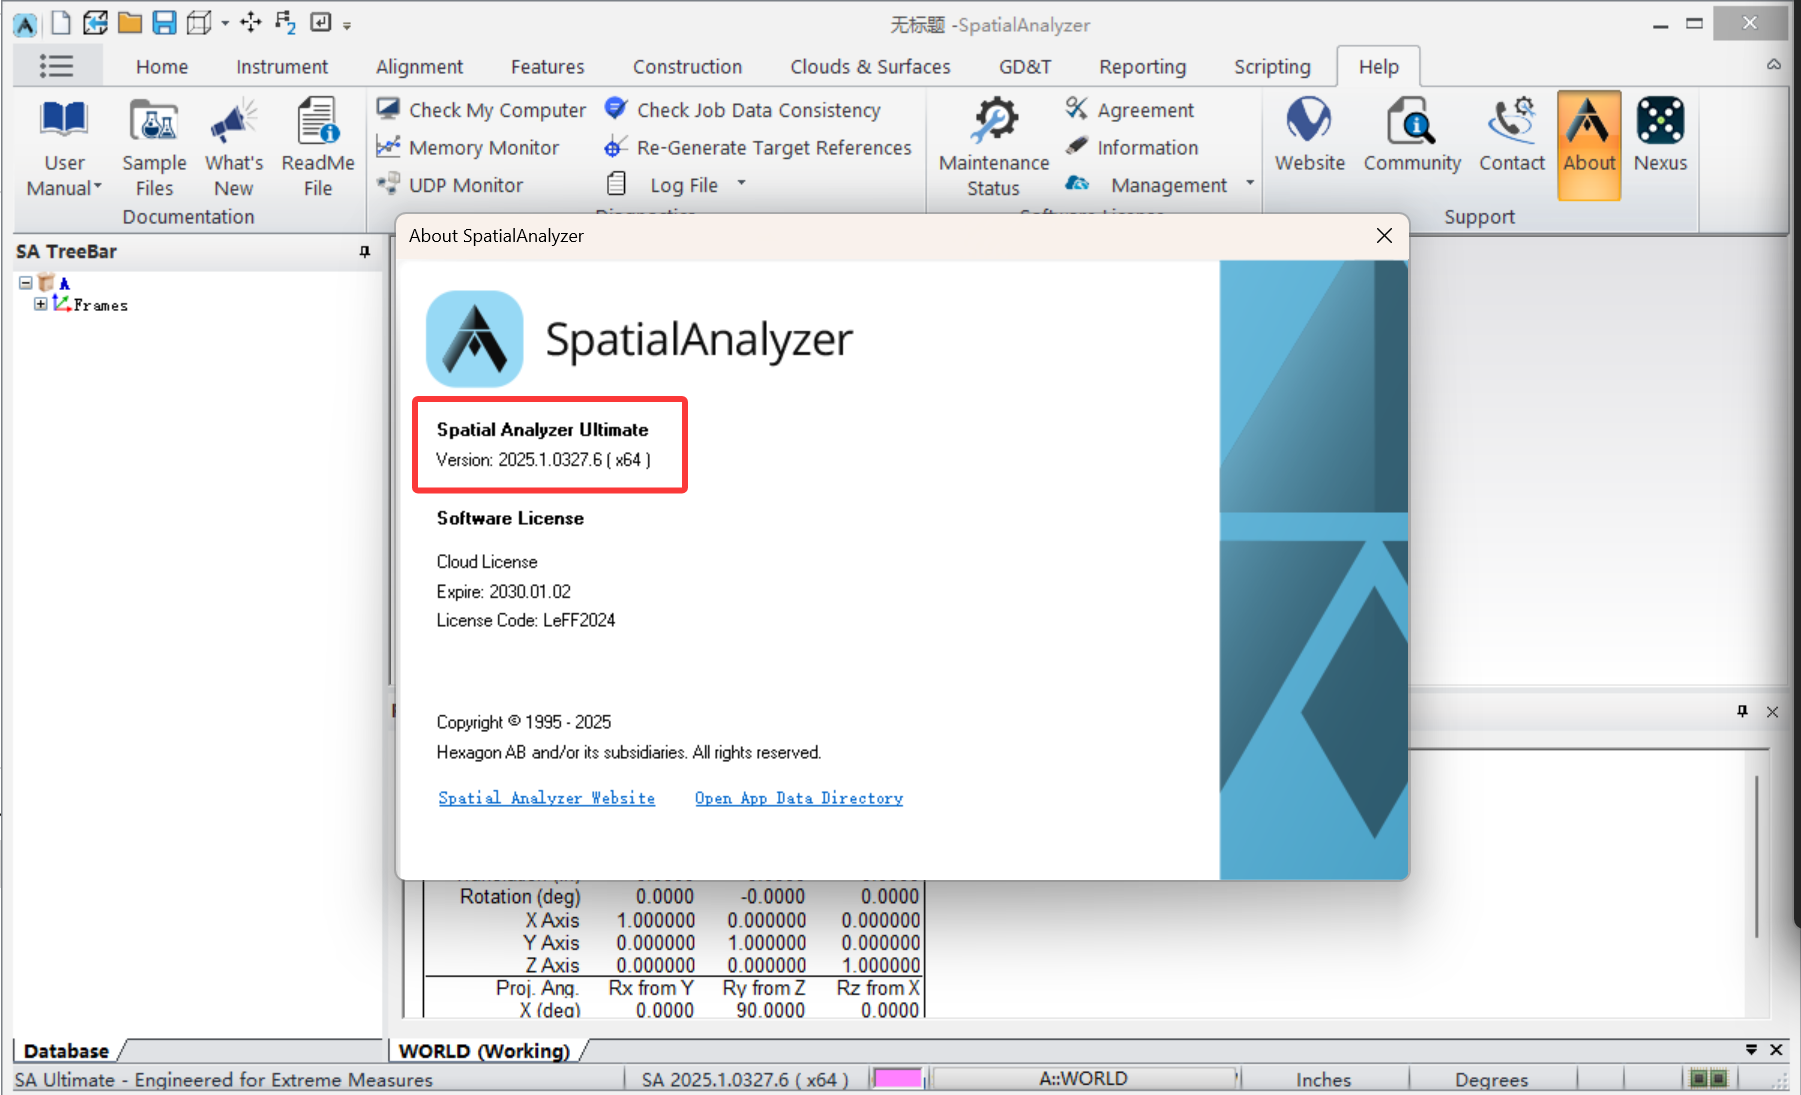
Task: Click the Contact support icon
Action: [x=1512, y=135]
